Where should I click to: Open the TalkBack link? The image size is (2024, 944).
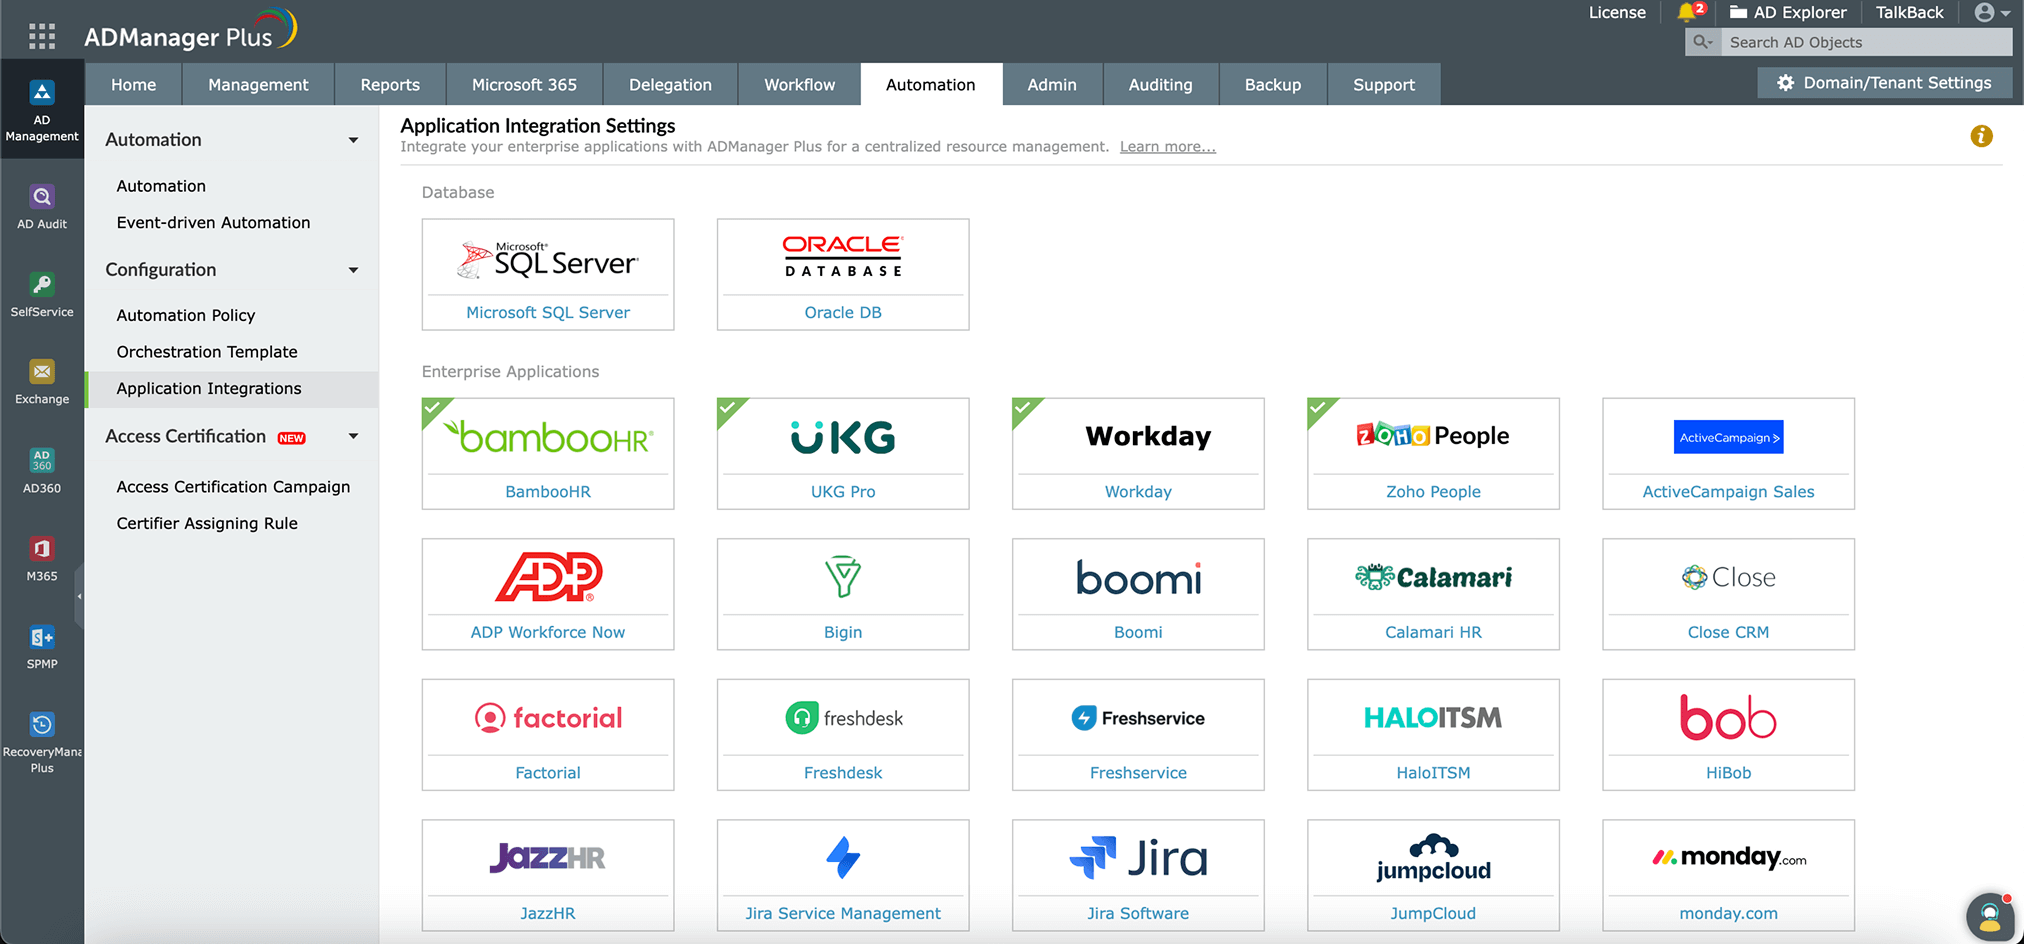click(x=1909, y=12)
